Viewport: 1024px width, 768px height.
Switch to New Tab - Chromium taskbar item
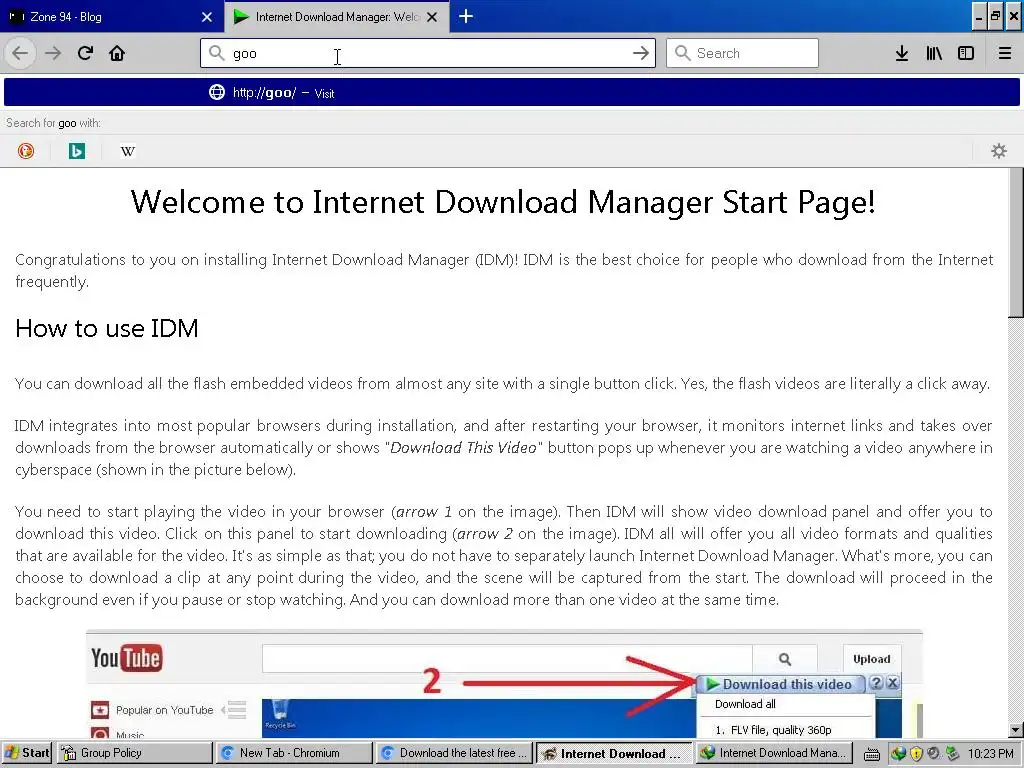click(295, 753)
